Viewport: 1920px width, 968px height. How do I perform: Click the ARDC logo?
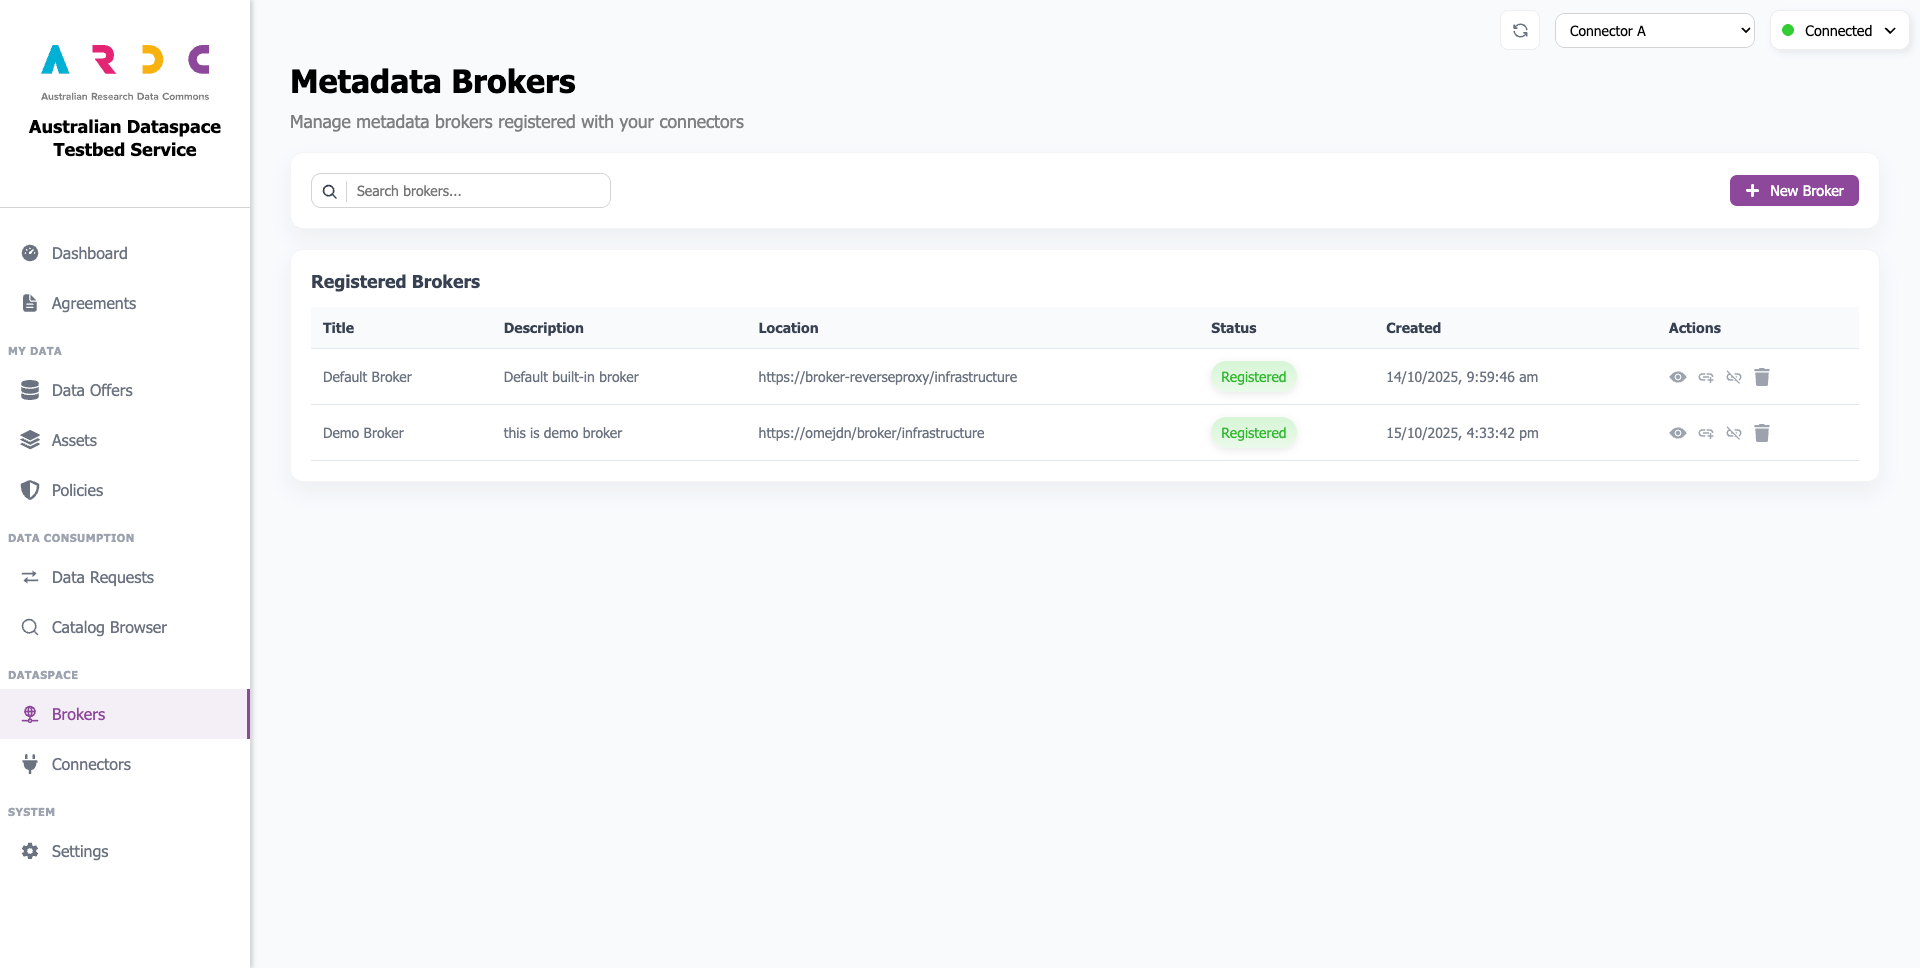[125, 72]
